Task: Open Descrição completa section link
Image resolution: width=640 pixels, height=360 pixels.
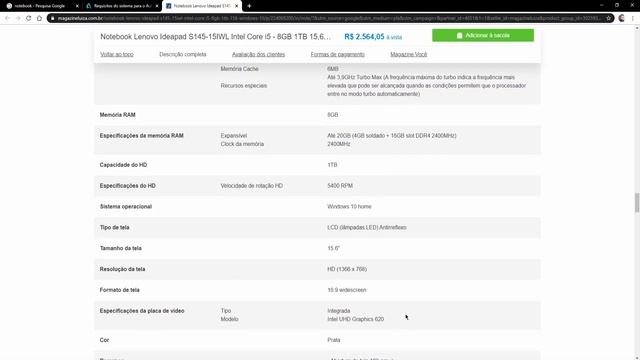Action: click(x=182, y=54)
